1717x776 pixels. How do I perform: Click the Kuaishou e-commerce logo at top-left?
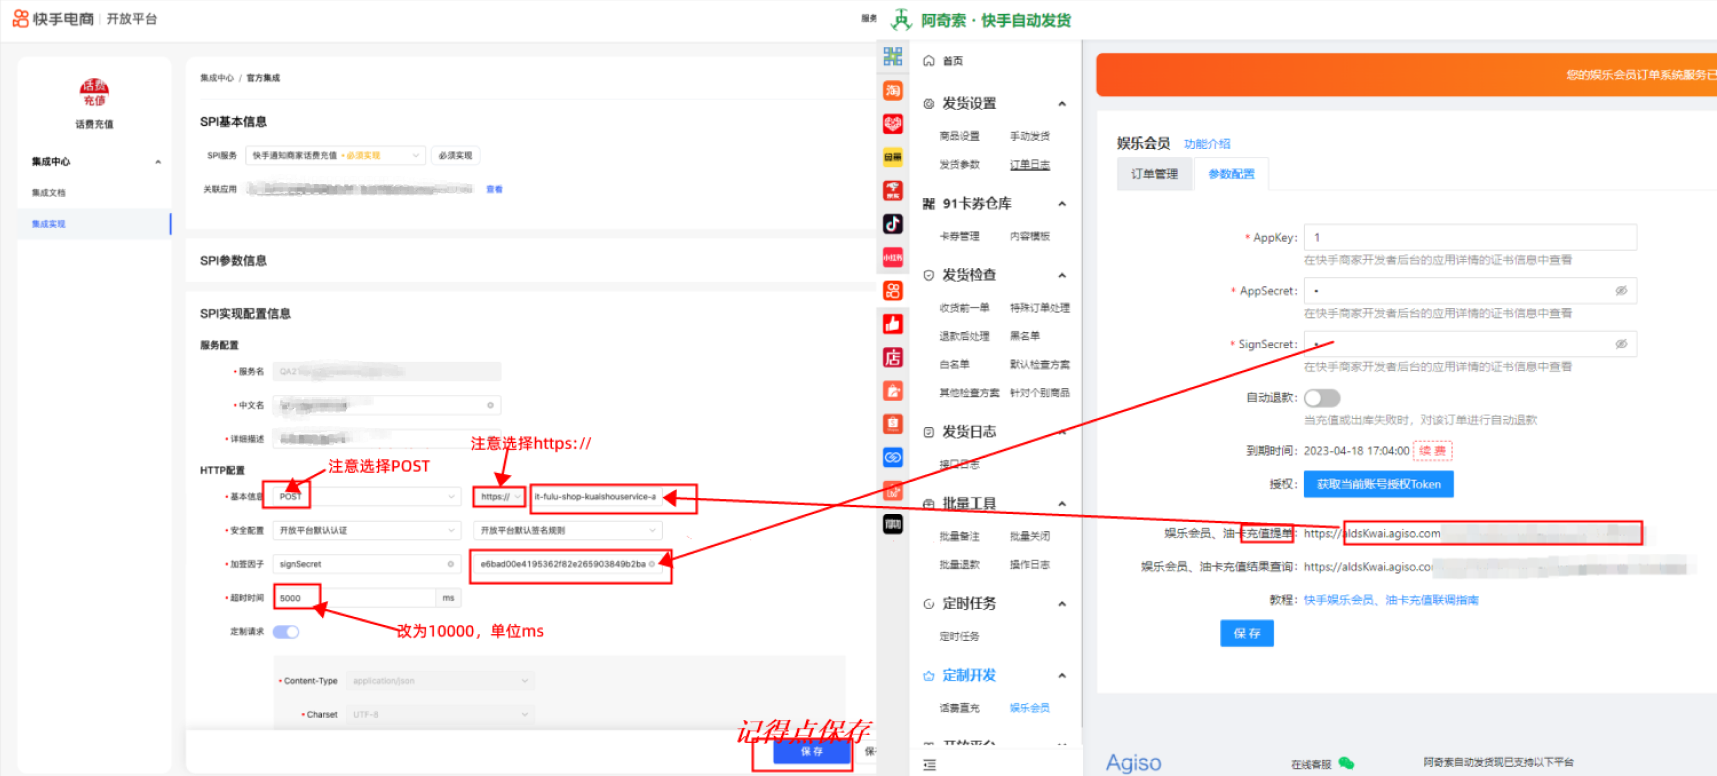[x=53, y=19]
